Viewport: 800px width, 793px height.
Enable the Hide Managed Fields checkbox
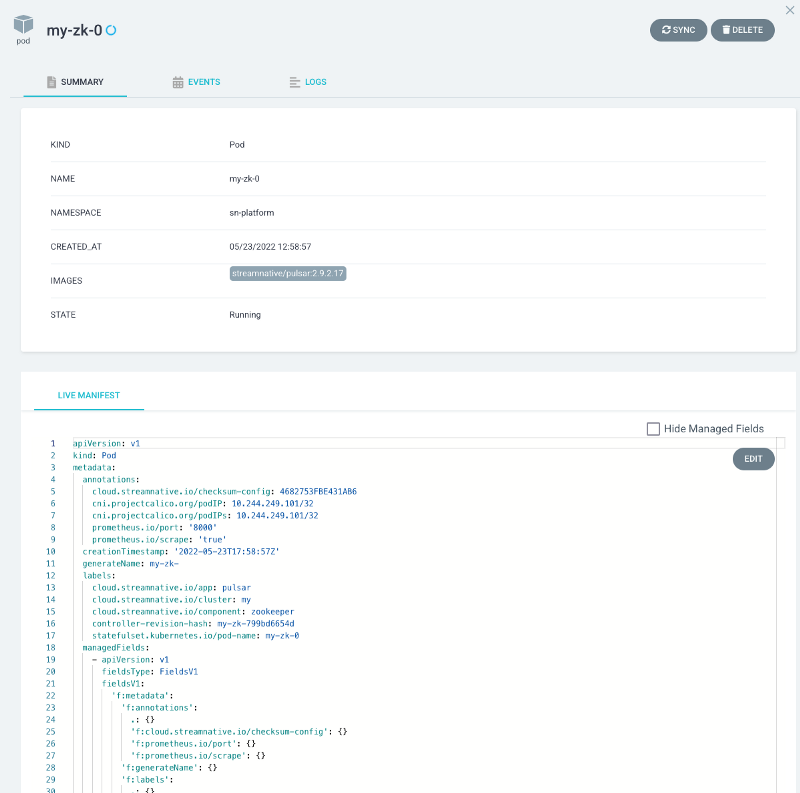(653, 429)
